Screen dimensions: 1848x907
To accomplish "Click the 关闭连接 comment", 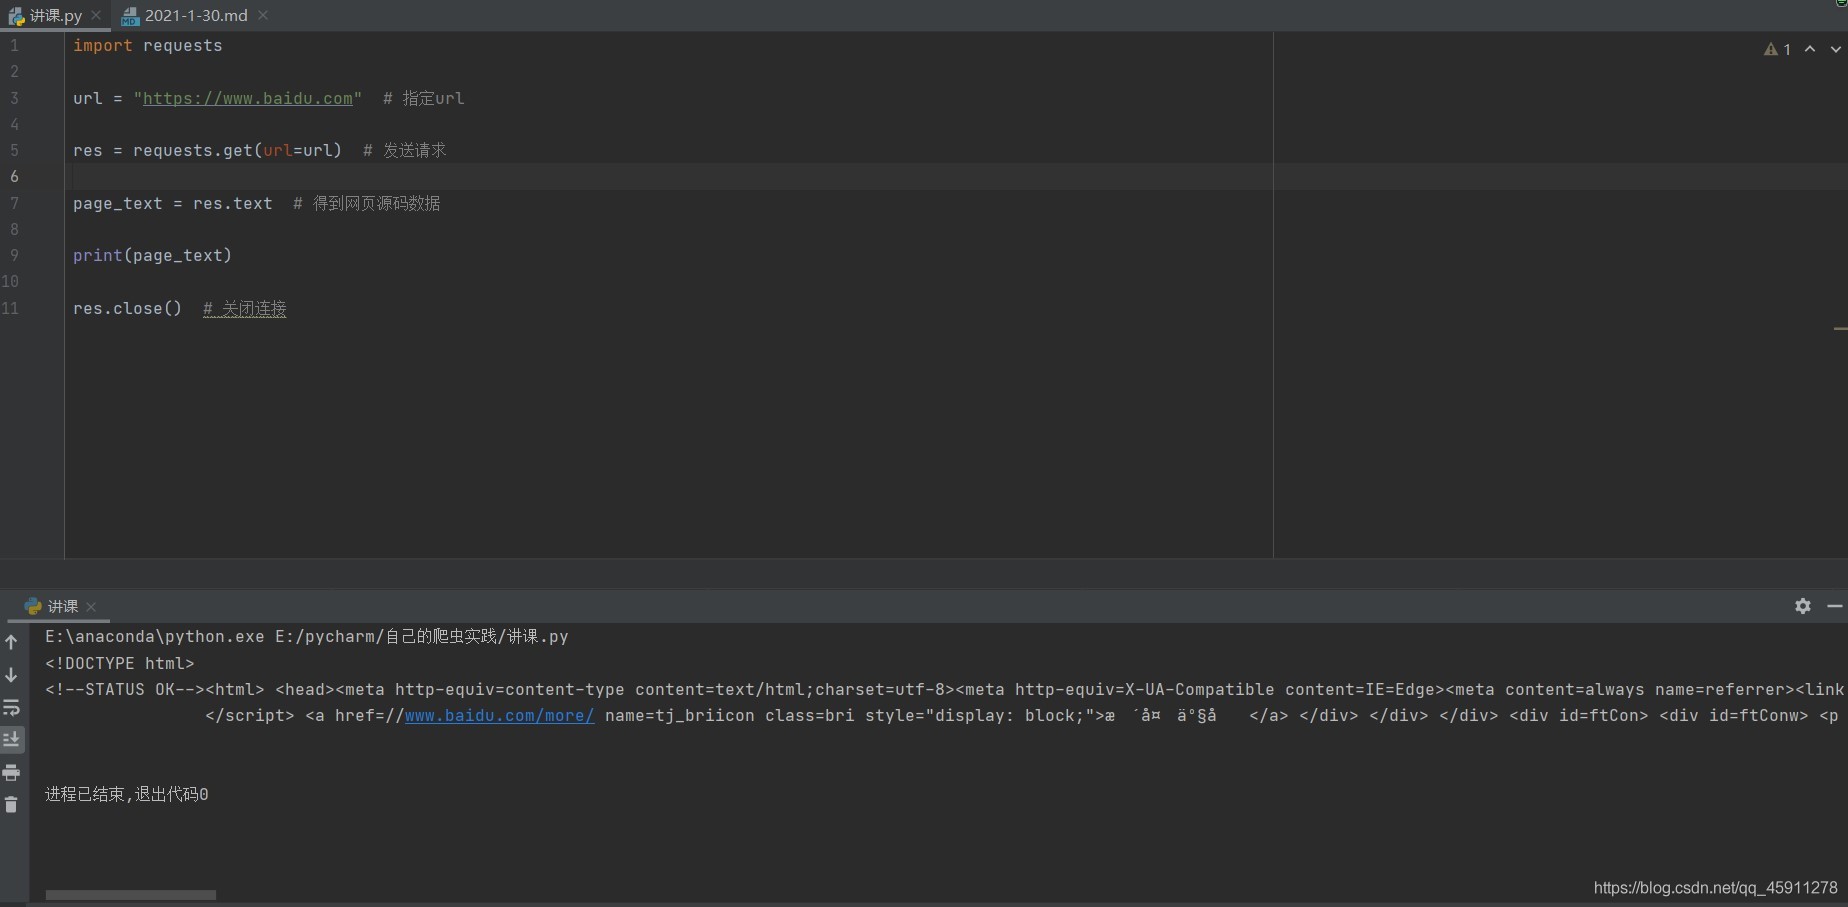I will 245,308.
